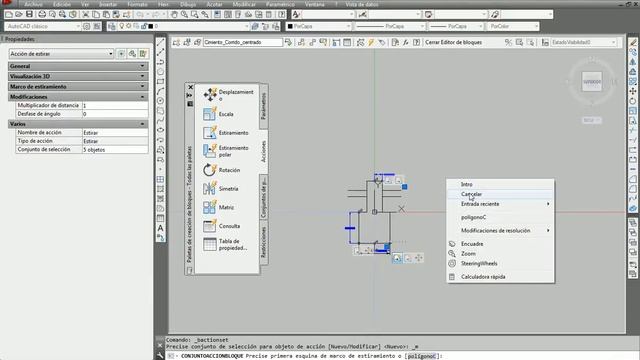Screen dimensions: 640x360
Task: Open the Modificar menu
Action: [x=244, y=4]
